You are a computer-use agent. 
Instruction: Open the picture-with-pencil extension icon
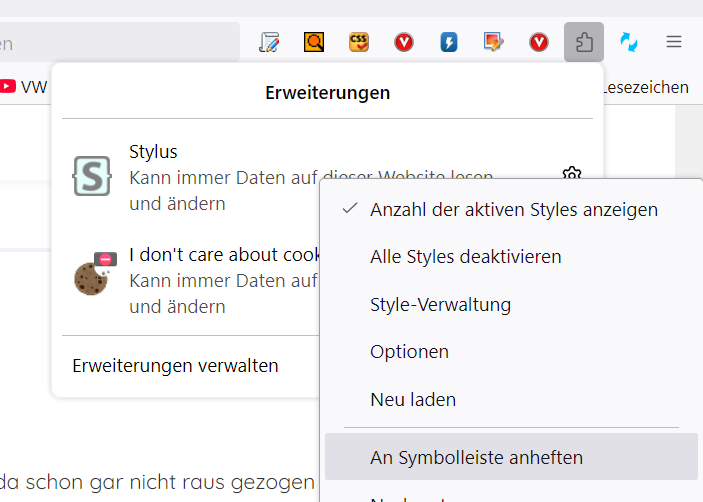pyautogui.click(x=494, y=42)
